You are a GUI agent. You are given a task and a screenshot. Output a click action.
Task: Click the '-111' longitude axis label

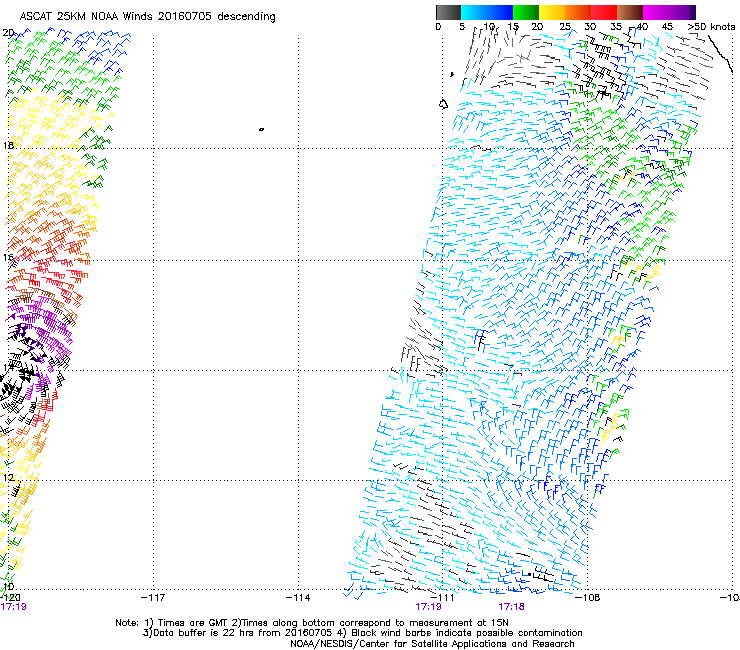[443, 598]
